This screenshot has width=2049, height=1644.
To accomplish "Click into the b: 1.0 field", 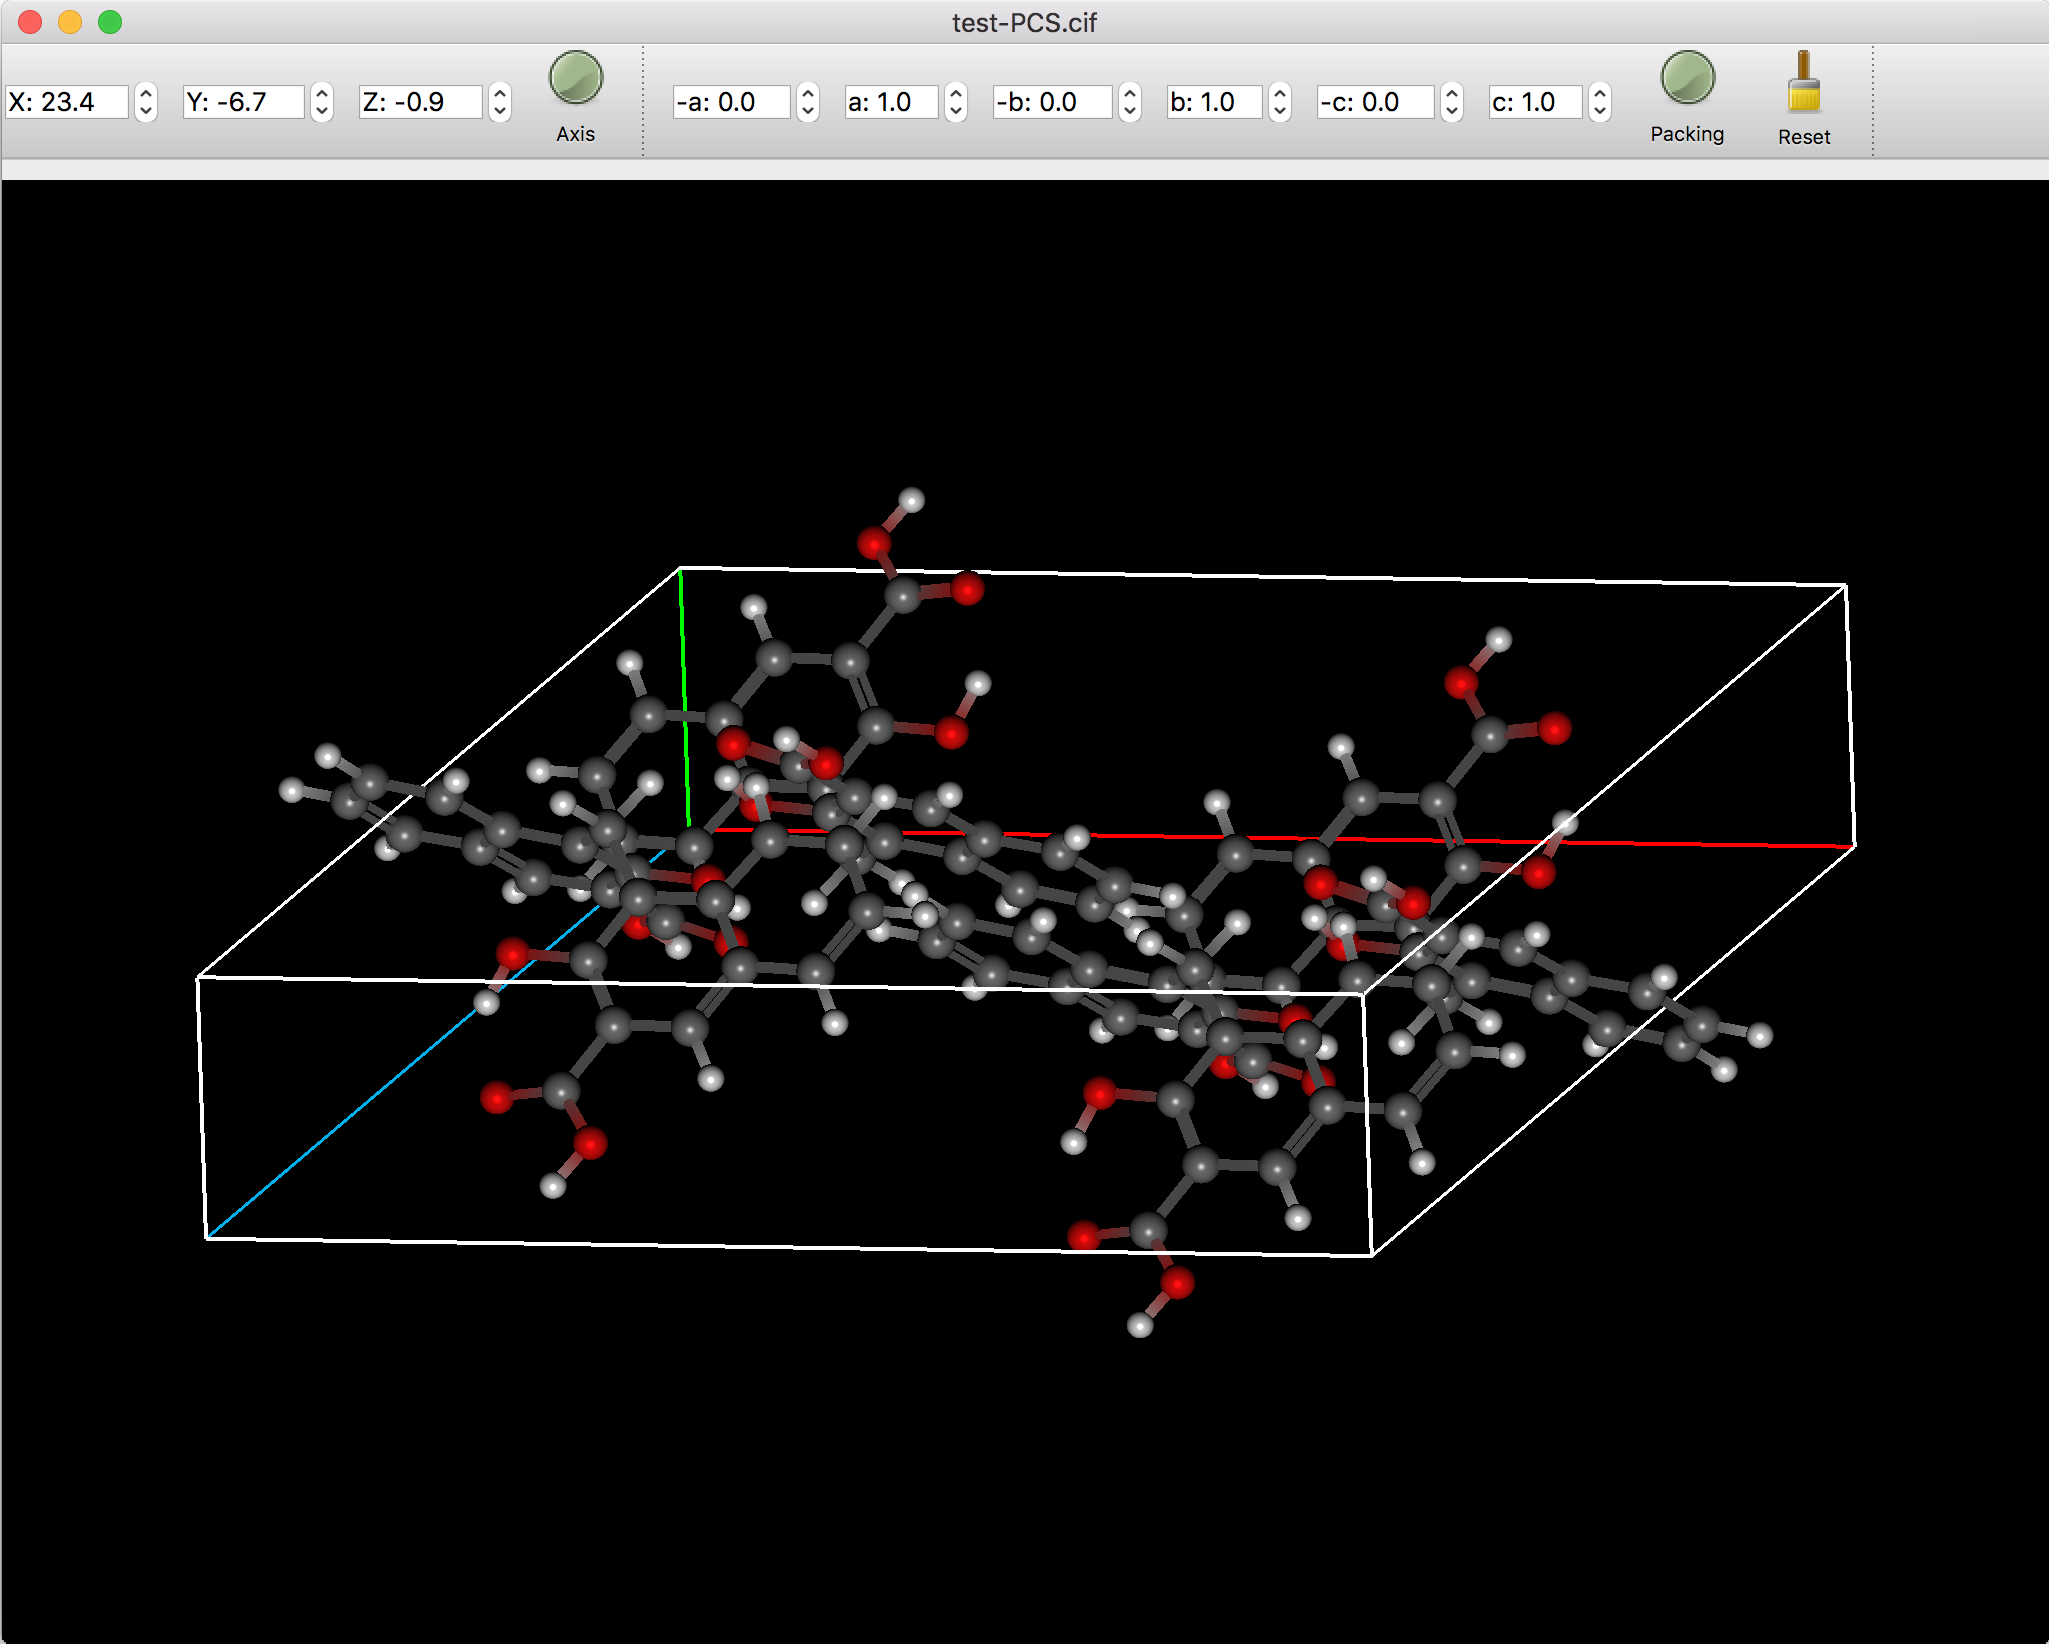I will point(1215,102).
